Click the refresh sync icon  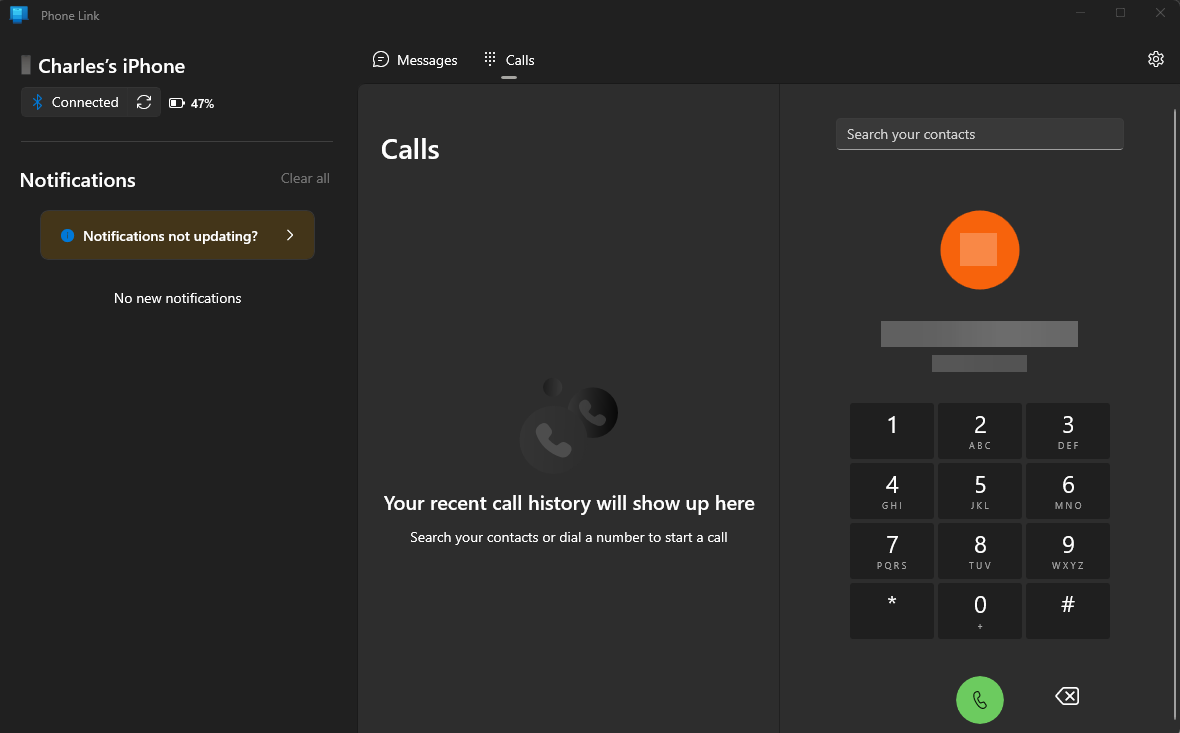tap(144, 102)
